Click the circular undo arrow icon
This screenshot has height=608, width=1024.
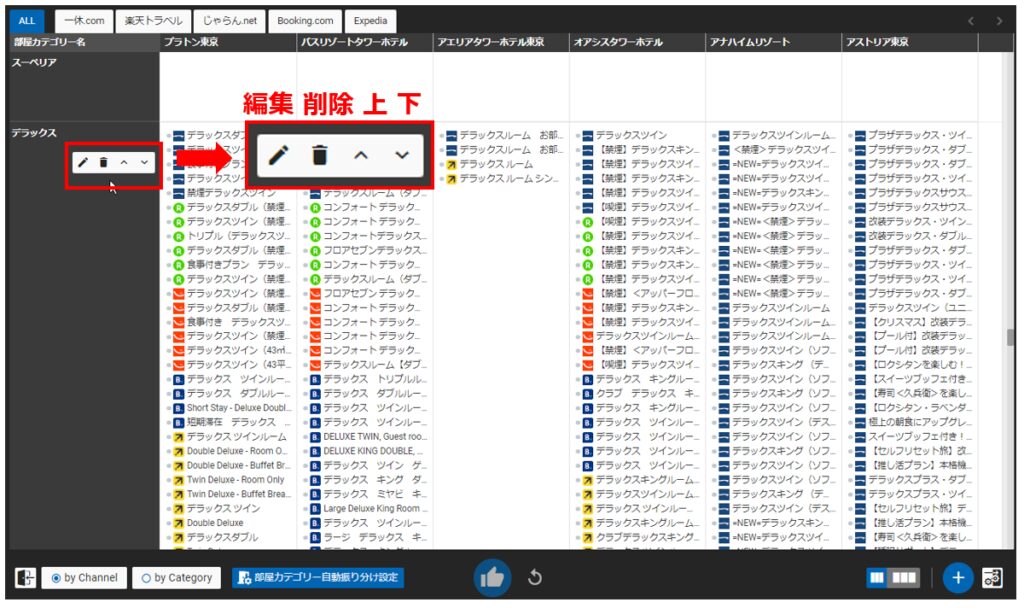535,577
